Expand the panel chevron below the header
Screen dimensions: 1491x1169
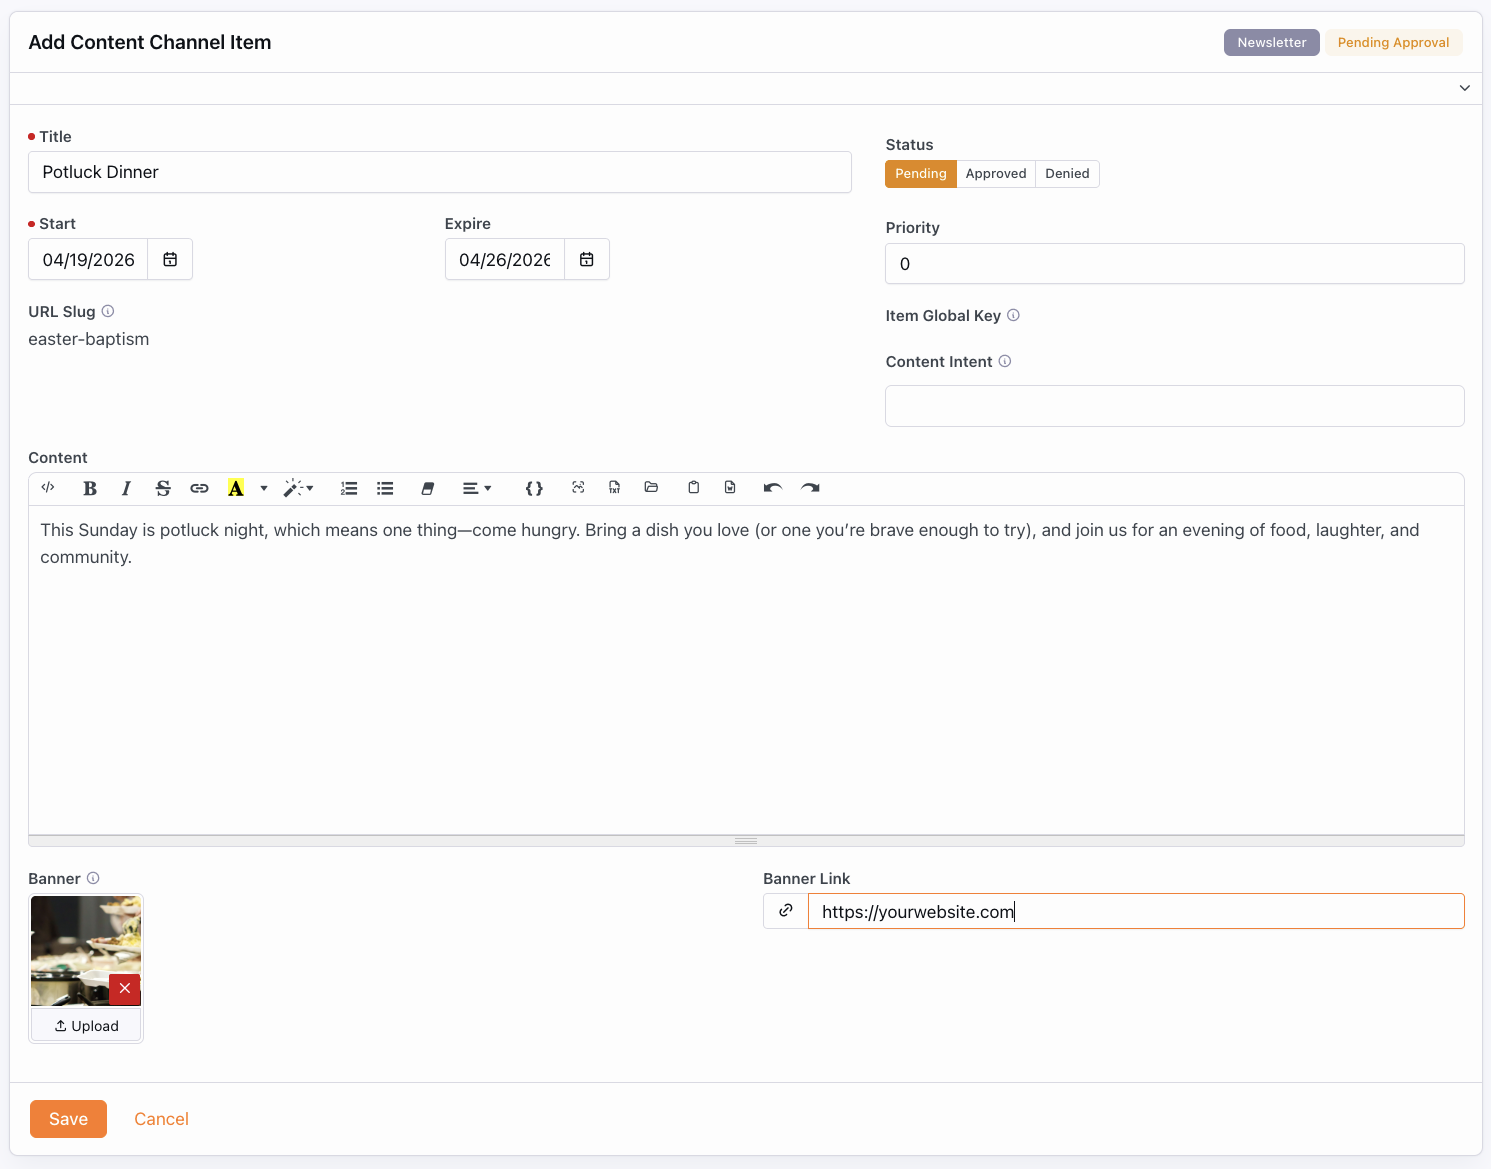[x=1464, y=88]
